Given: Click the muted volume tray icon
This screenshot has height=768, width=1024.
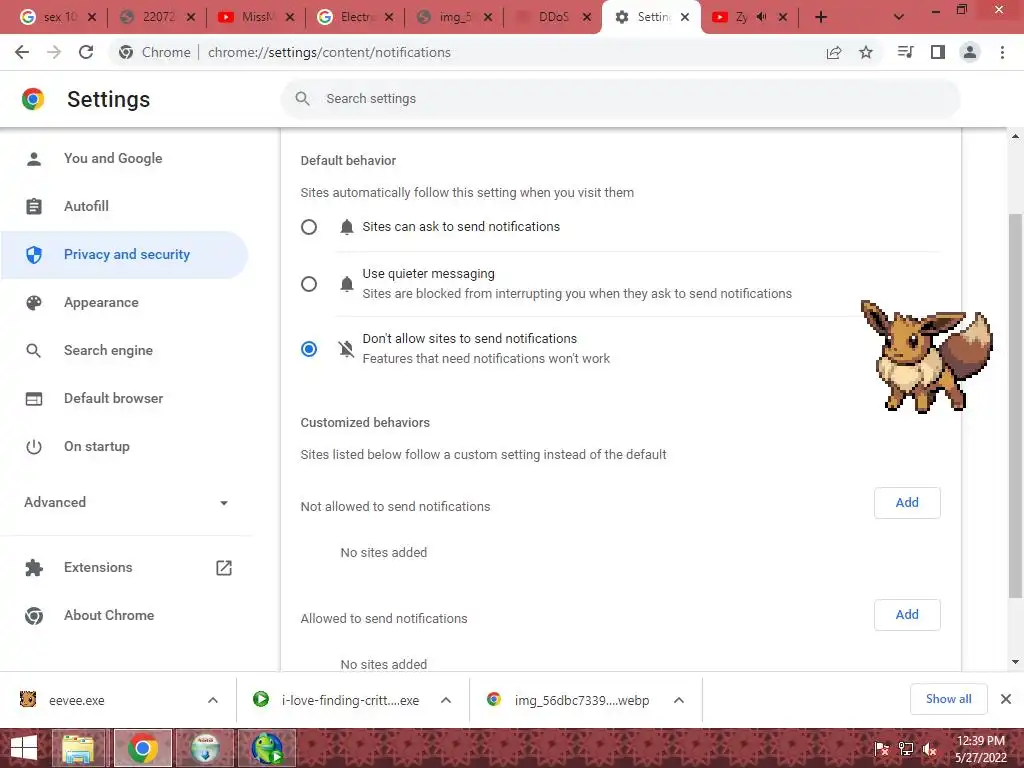Looking at the screenshot, I should (x=929, y=750).
